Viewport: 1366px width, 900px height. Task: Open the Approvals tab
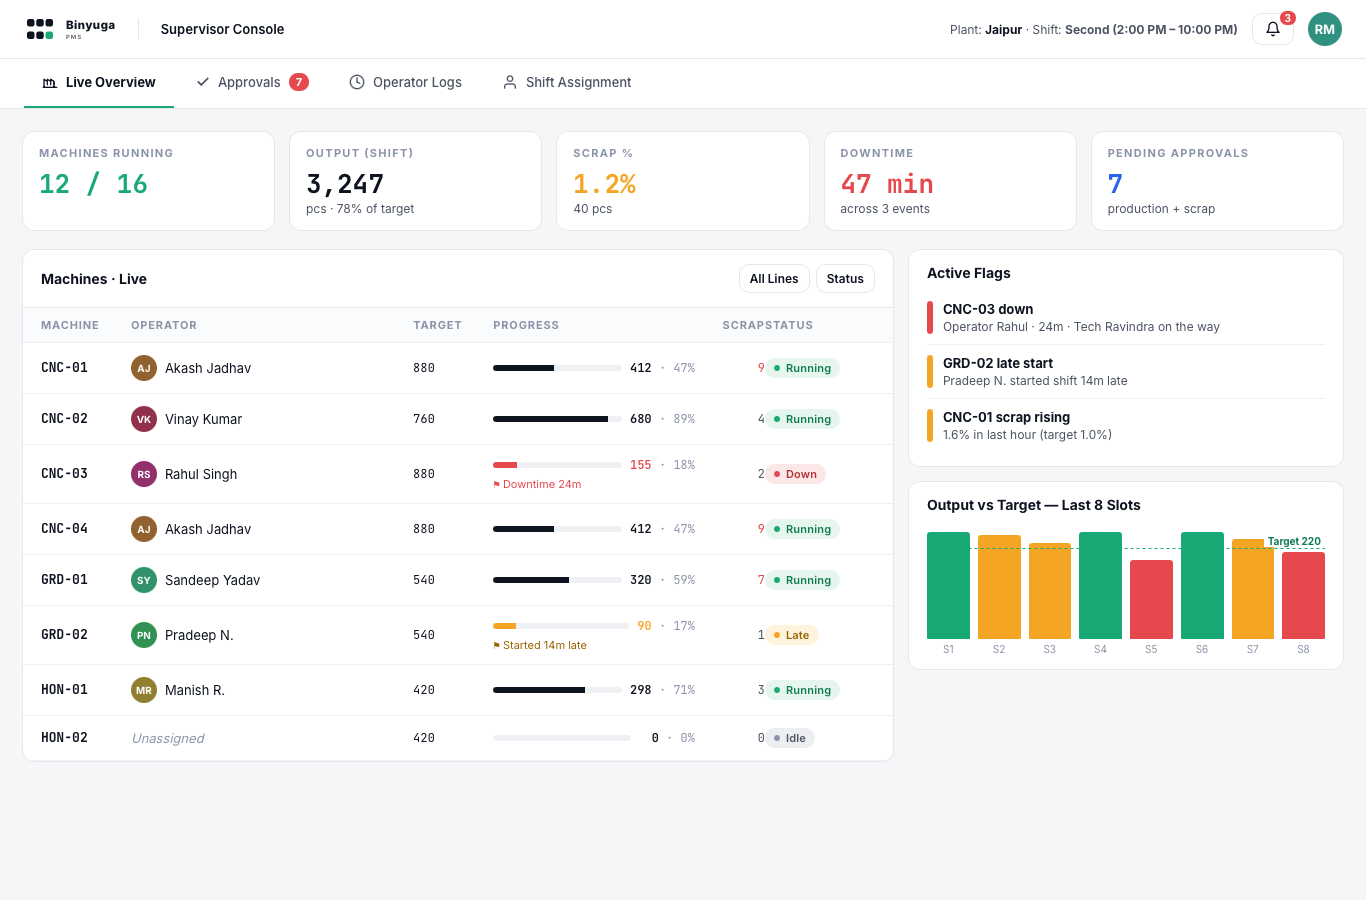point(252,83)
